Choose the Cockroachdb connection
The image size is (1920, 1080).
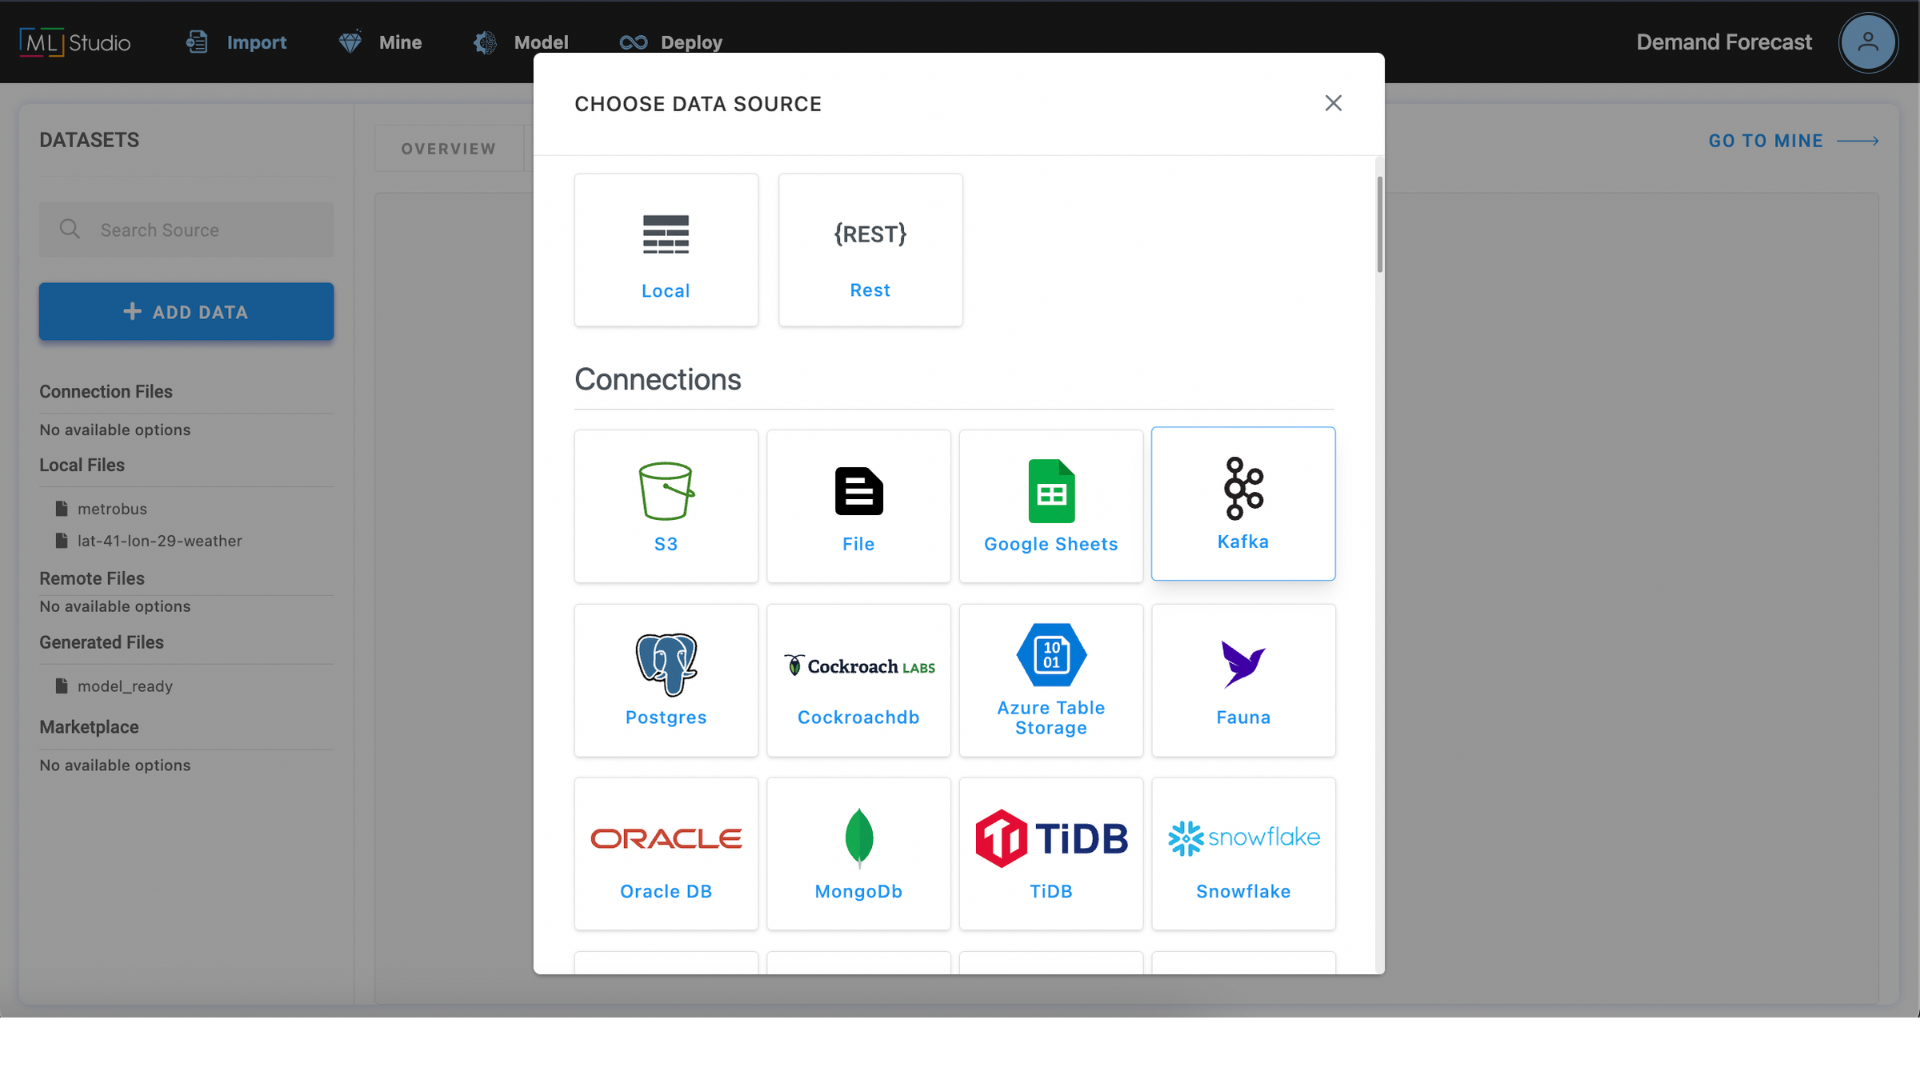858,680
